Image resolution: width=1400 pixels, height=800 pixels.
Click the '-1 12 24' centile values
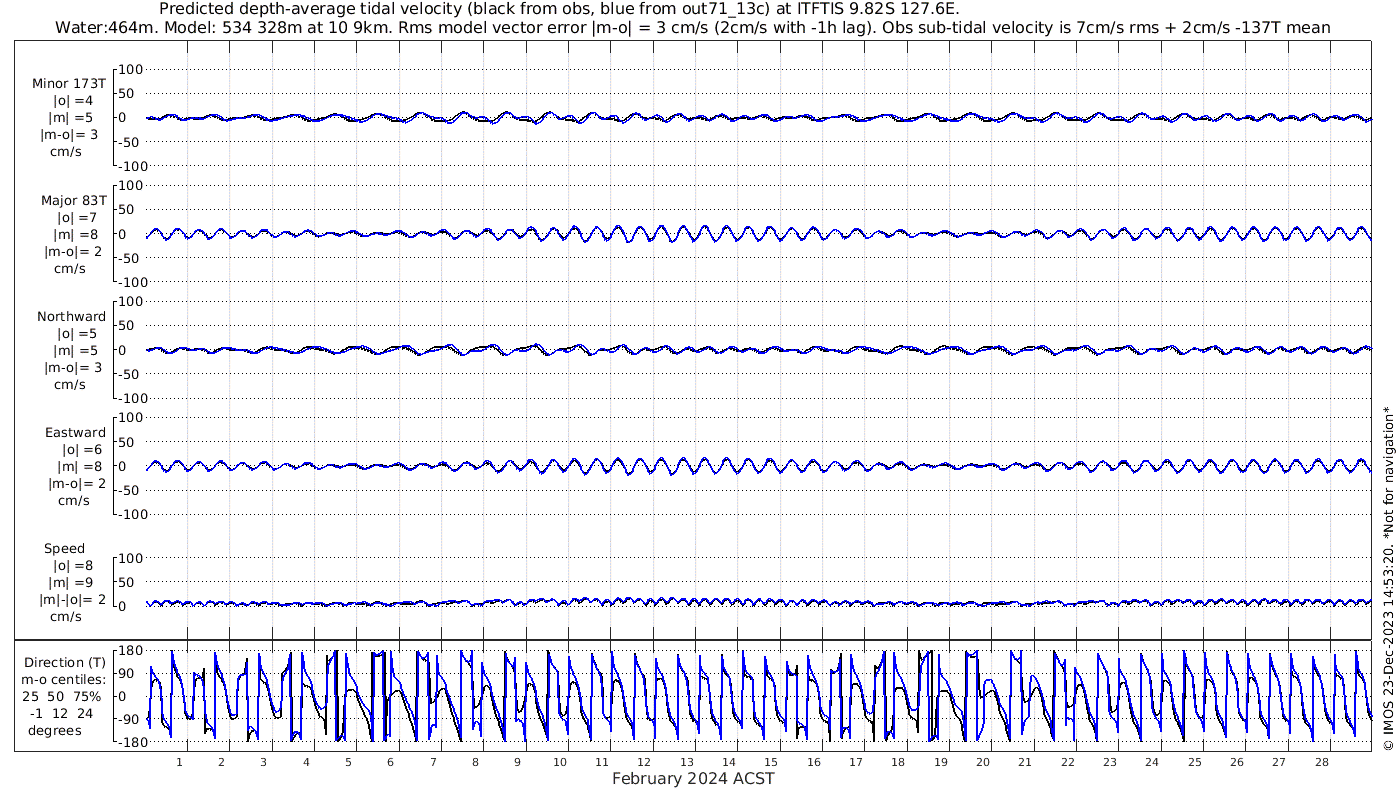coord(61,713)
